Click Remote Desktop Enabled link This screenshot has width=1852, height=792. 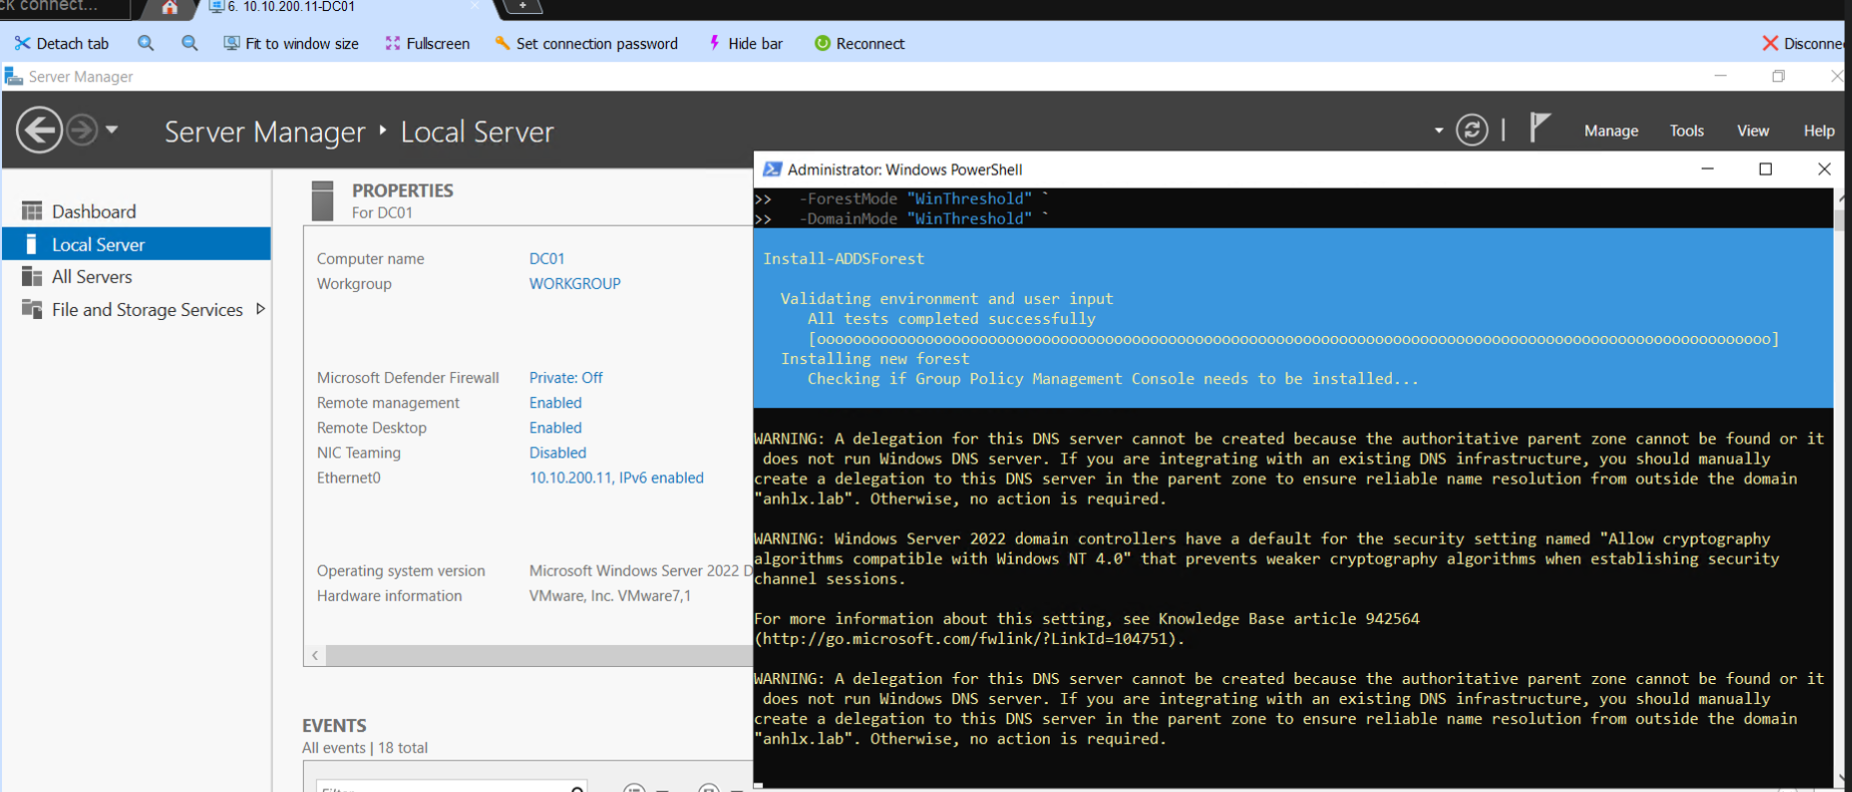tap(555, 428)
